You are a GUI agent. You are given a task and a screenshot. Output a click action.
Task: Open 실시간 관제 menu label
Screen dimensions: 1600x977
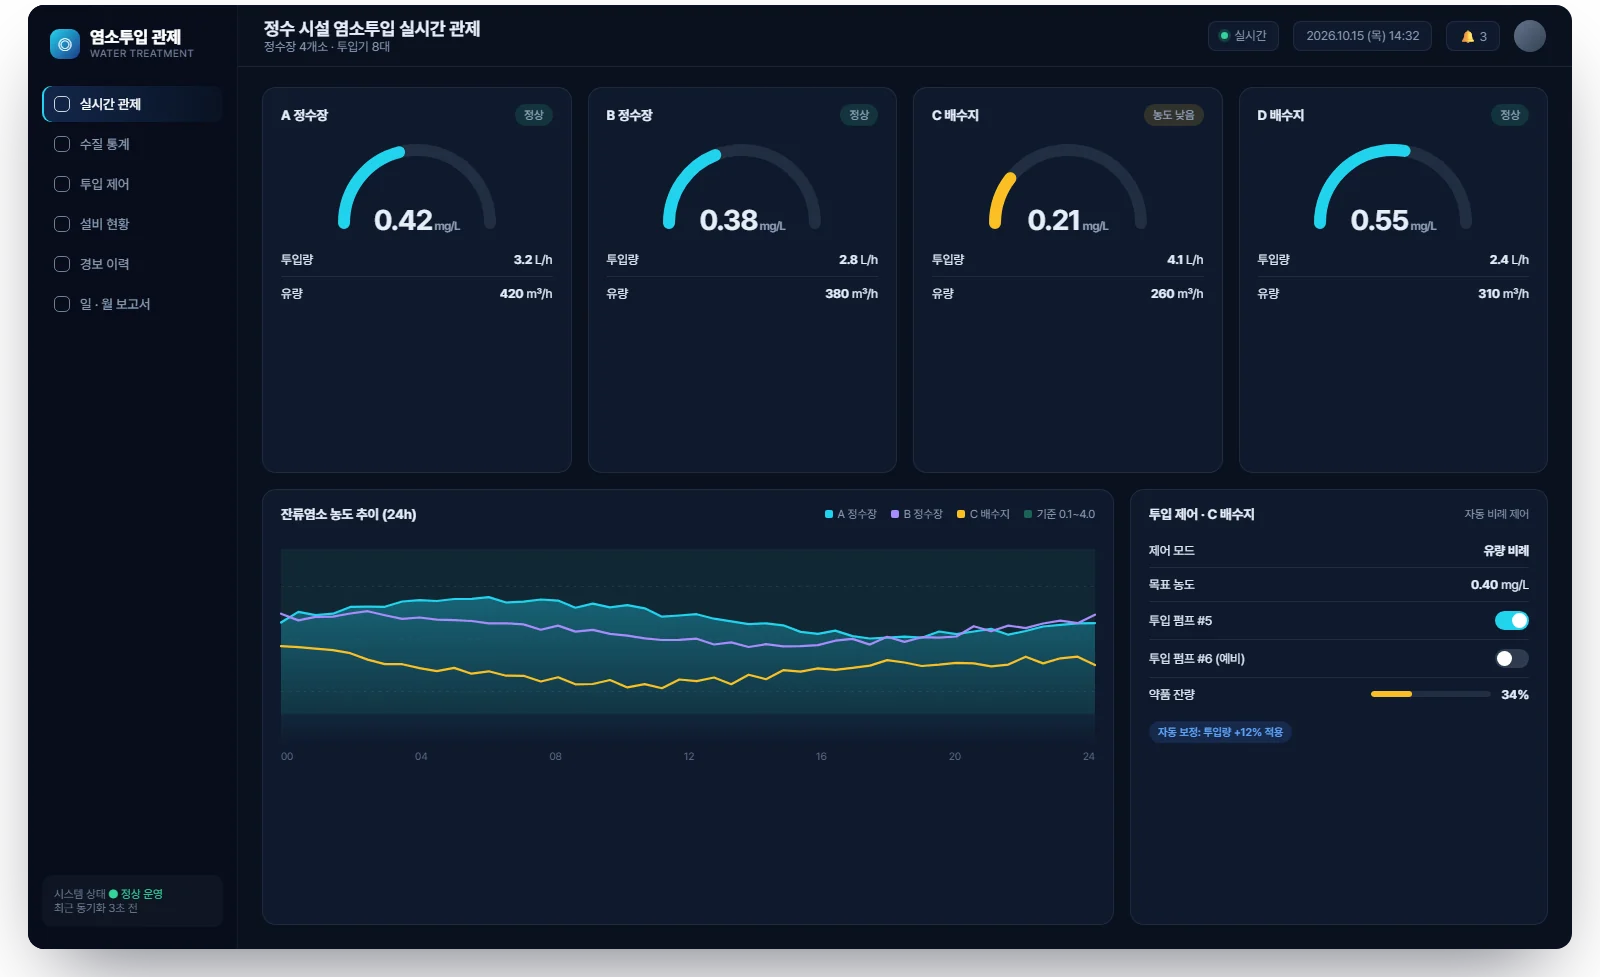point(110,104)
